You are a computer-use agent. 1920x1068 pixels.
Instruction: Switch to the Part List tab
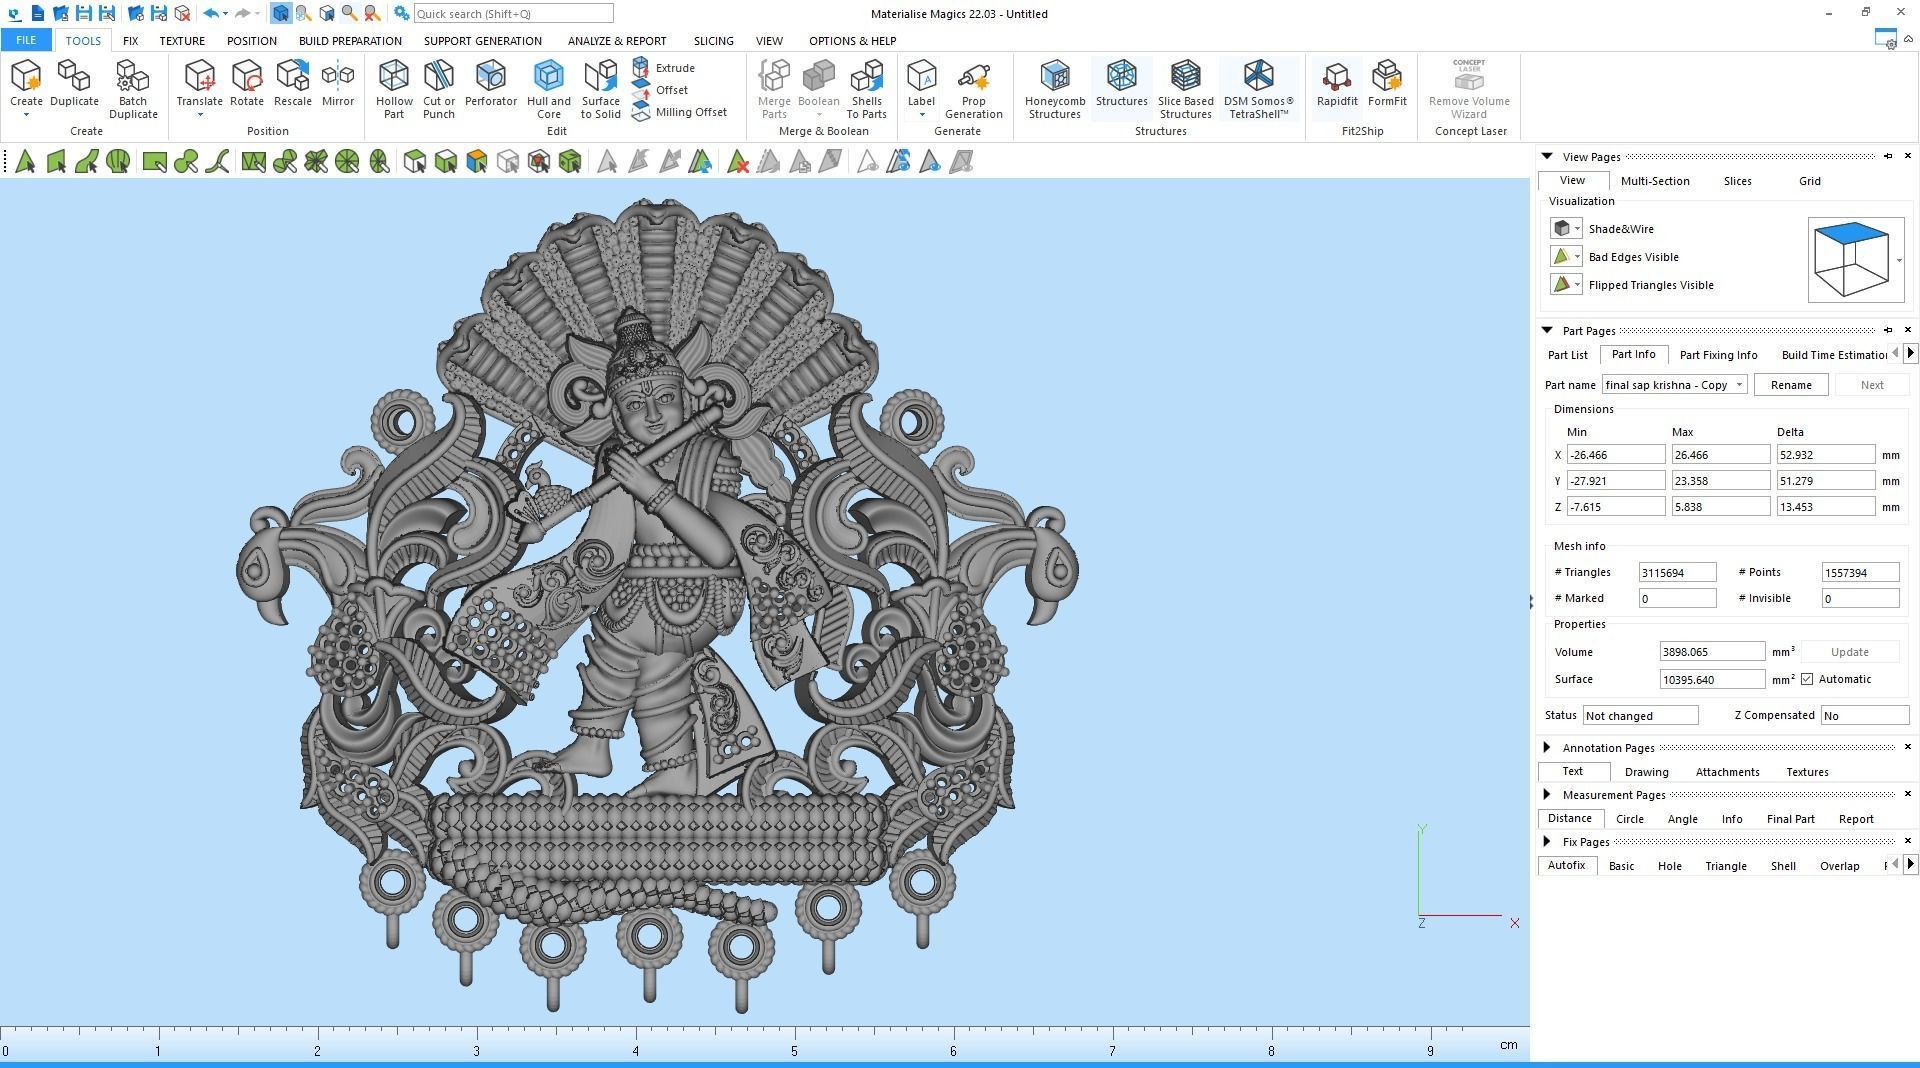pos(1567,355)
